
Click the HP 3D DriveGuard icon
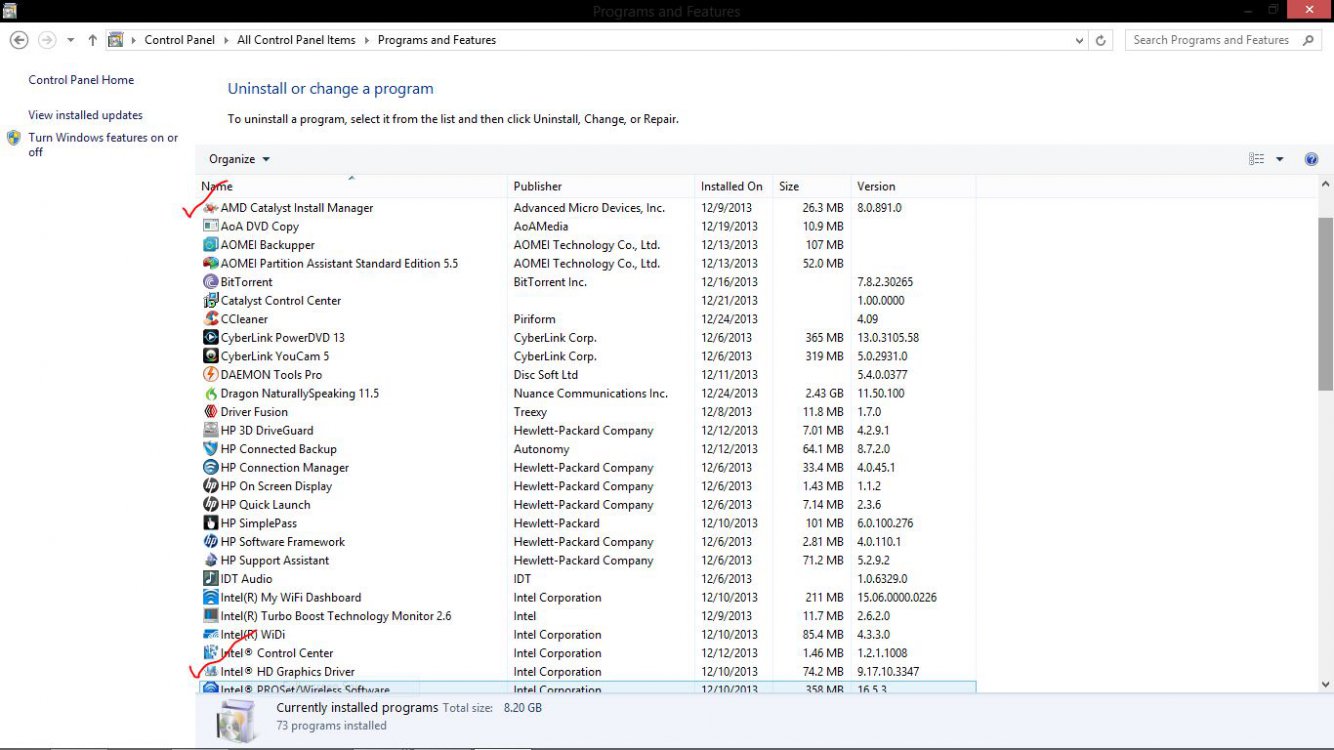coord(211,431)
